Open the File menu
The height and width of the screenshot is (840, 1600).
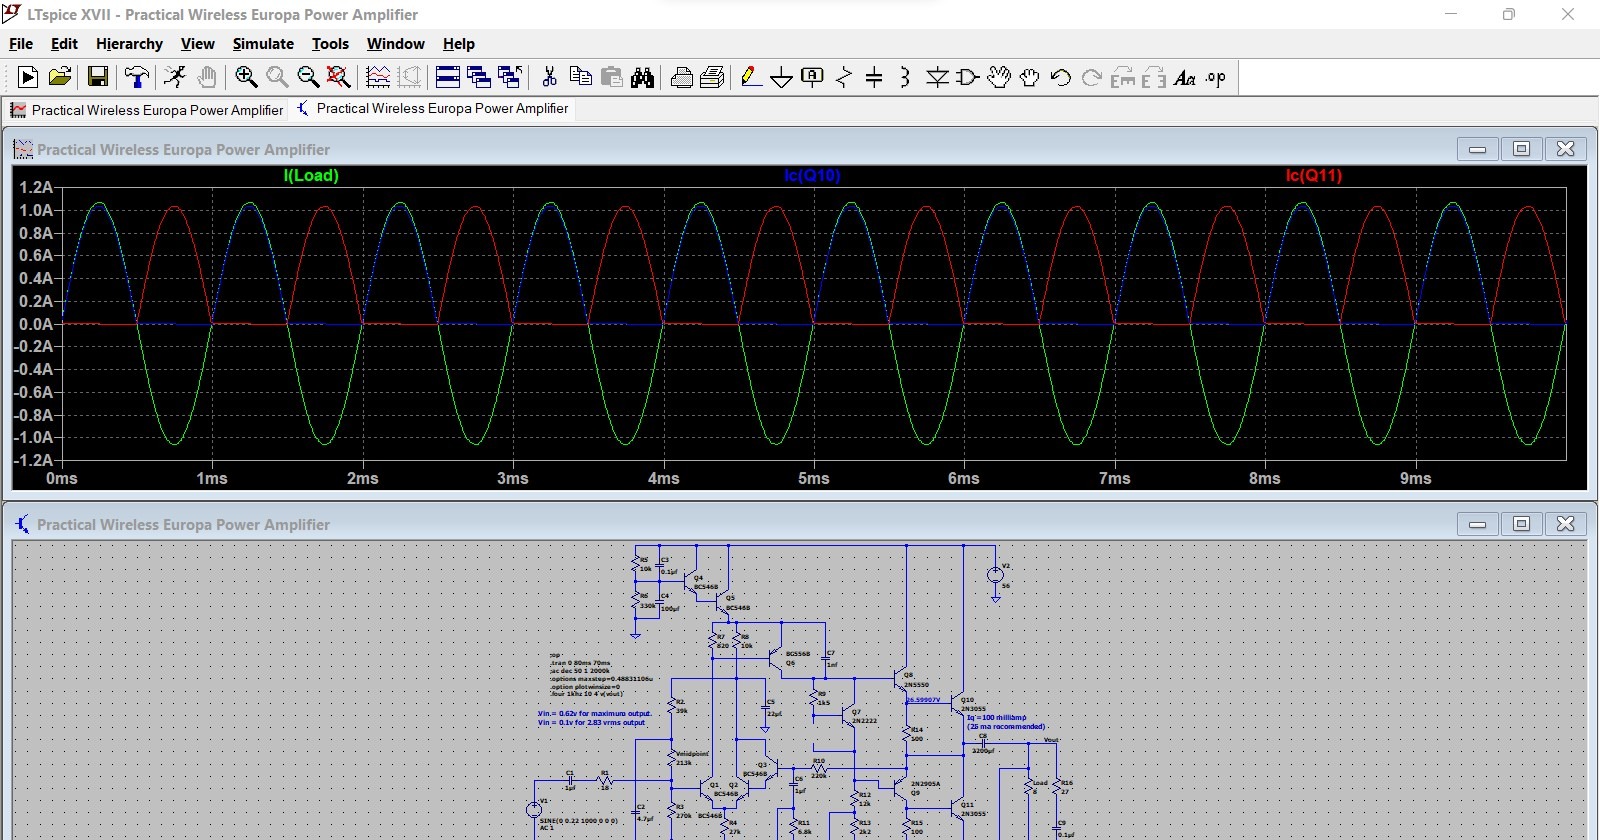(21, 44)
